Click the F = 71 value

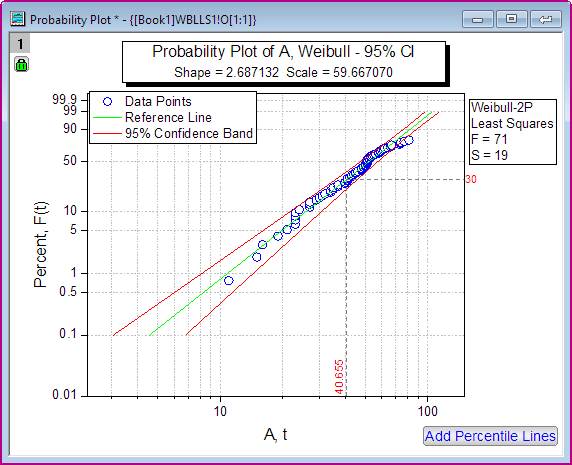pyautogui.click(x=489, y=139)
